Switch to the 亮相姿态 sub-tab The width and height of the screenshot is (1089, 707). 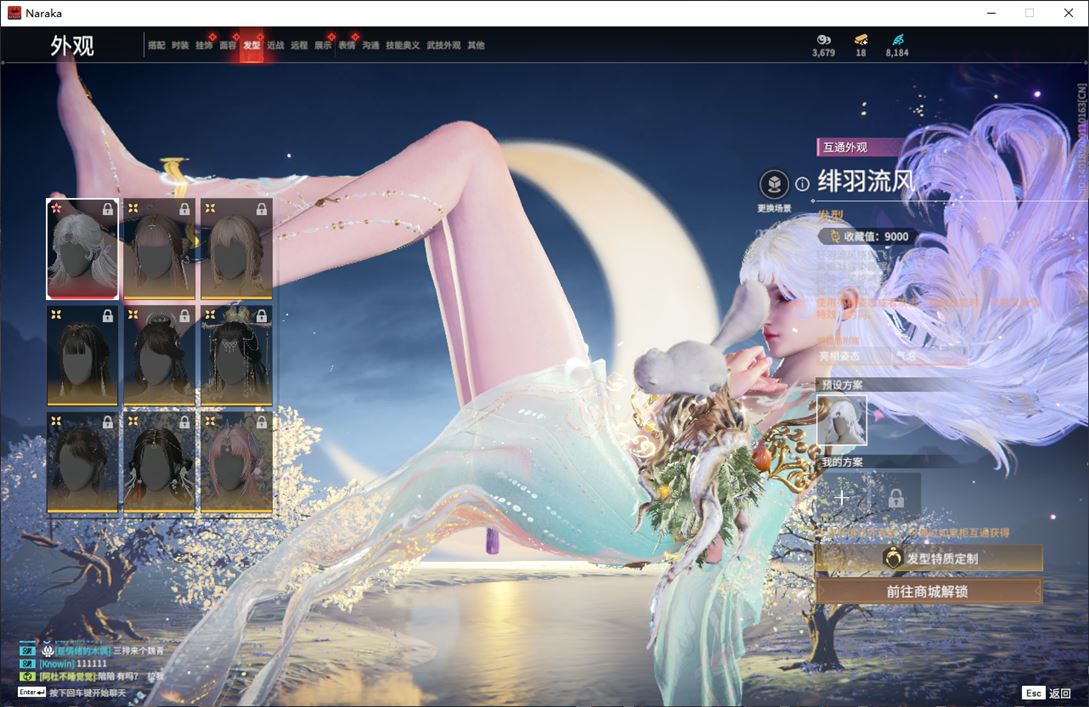[840, 356]
